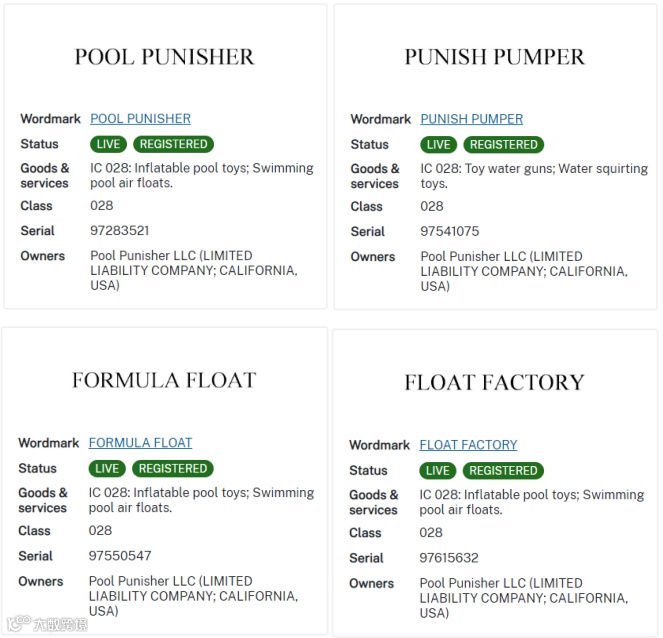
Task: Select the large PUNISH PUMPER heading
Action: click(495, 57)
